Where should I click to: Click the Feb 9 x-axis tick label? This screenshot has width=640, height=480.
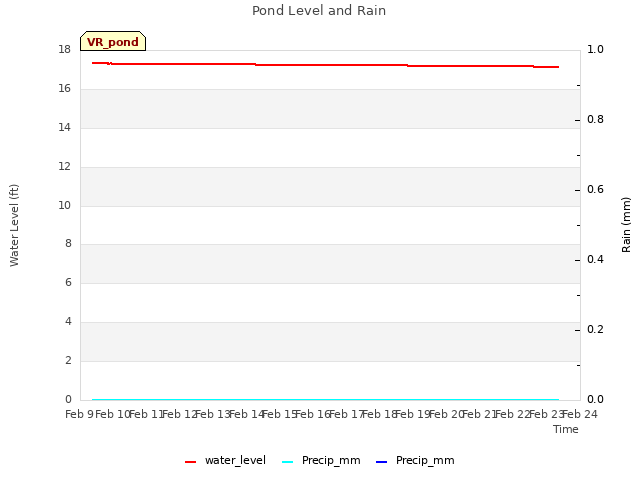point(80,414)
